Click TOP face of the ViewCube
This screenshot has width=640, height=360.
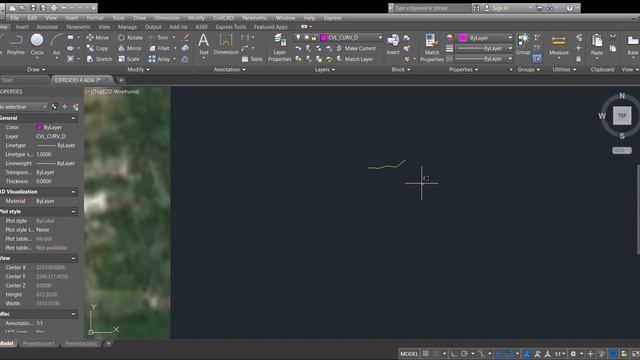pos(622,116)
